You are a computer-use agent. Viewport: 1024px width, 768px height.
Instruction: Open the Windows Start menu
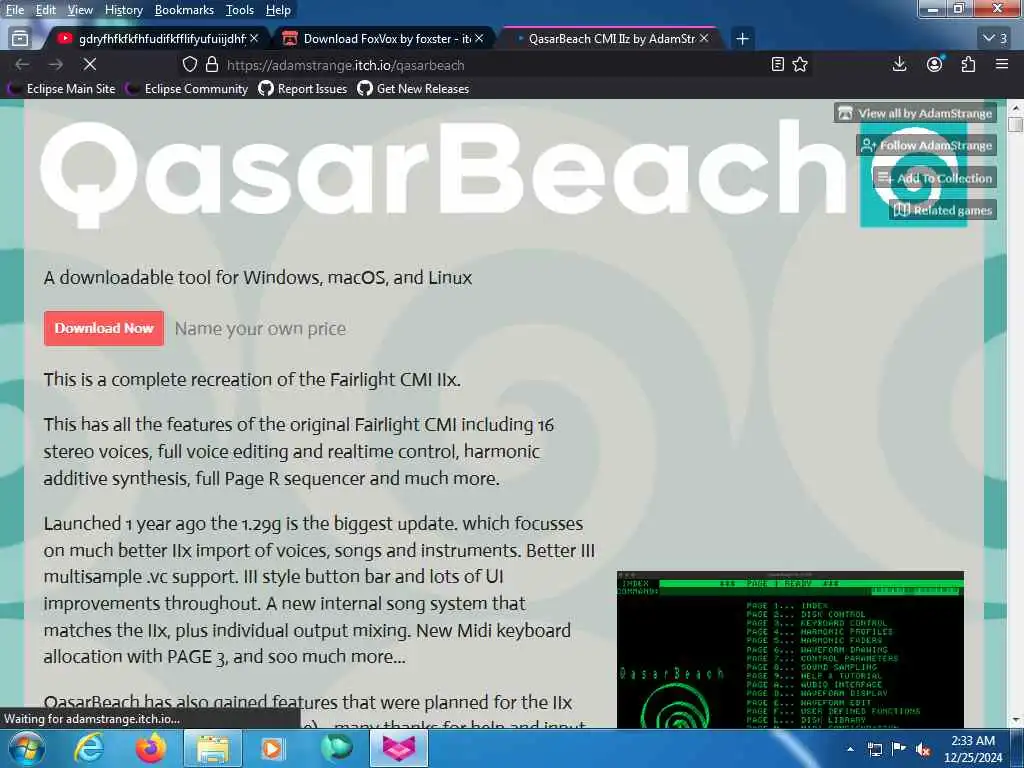[25, 748]
